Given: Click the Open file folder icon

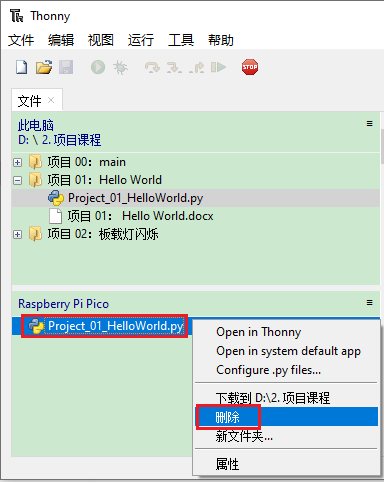Looking at the screenshot, I should 44,67.
